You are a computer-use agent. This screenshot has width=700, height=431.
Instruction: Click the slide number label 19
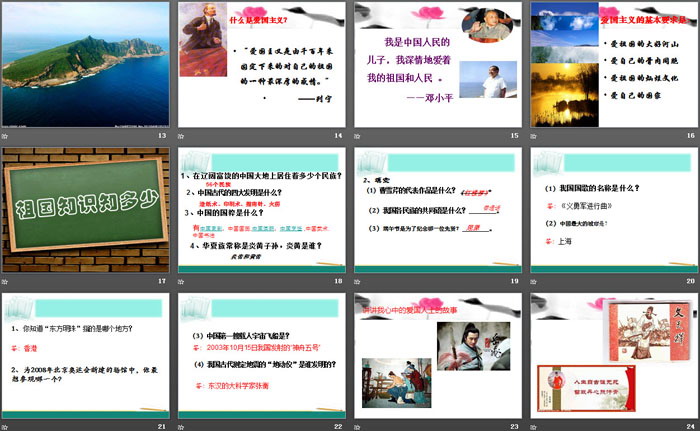pos(514,282)
